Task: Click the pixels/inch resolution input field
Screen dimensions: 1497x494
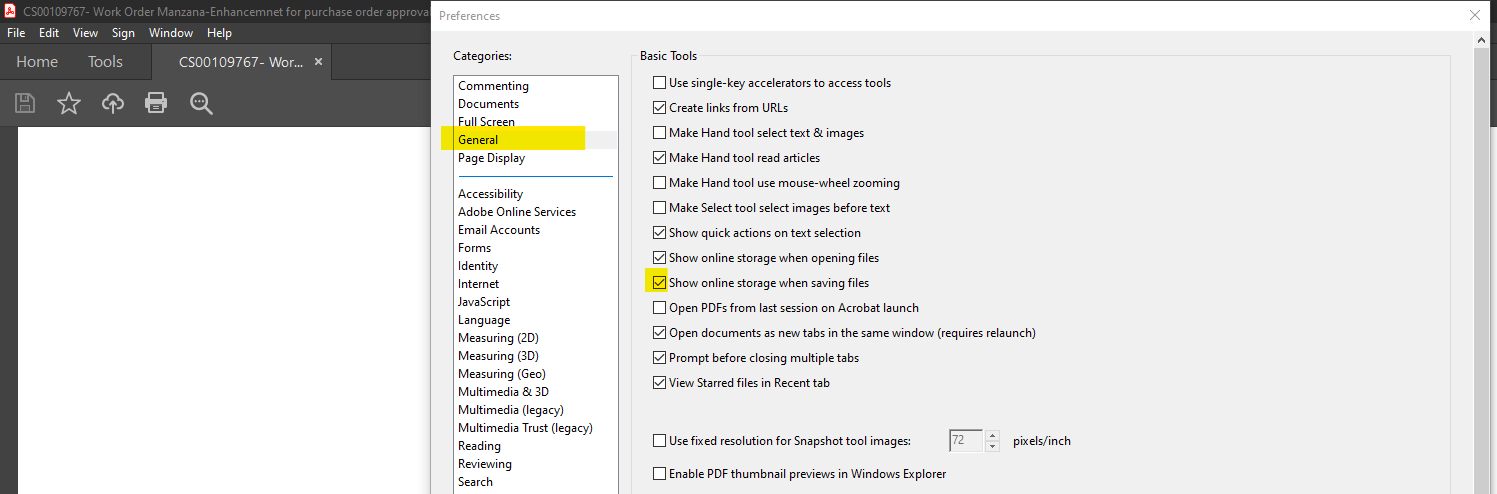Action: point(966,441)
